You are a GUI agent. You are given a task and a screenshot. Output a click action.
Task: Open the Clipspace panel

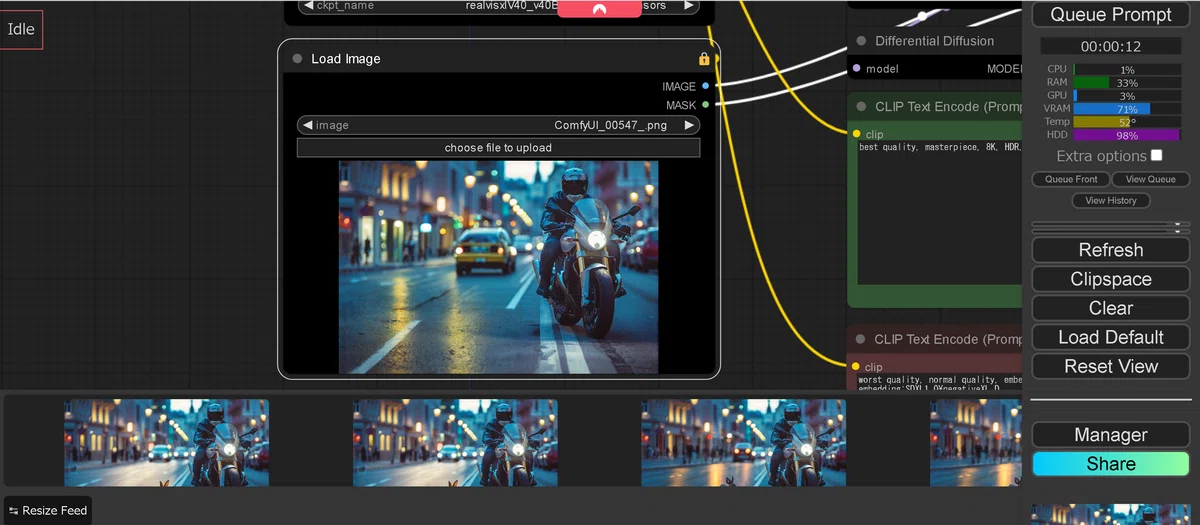1111,279
